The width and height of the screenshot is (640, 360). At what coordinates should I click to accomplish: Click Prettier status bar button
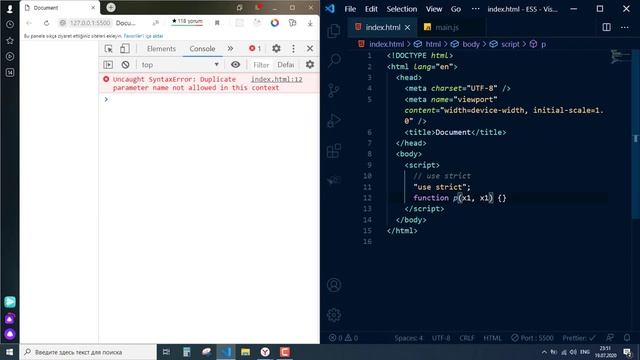click(x=579, y=338)
